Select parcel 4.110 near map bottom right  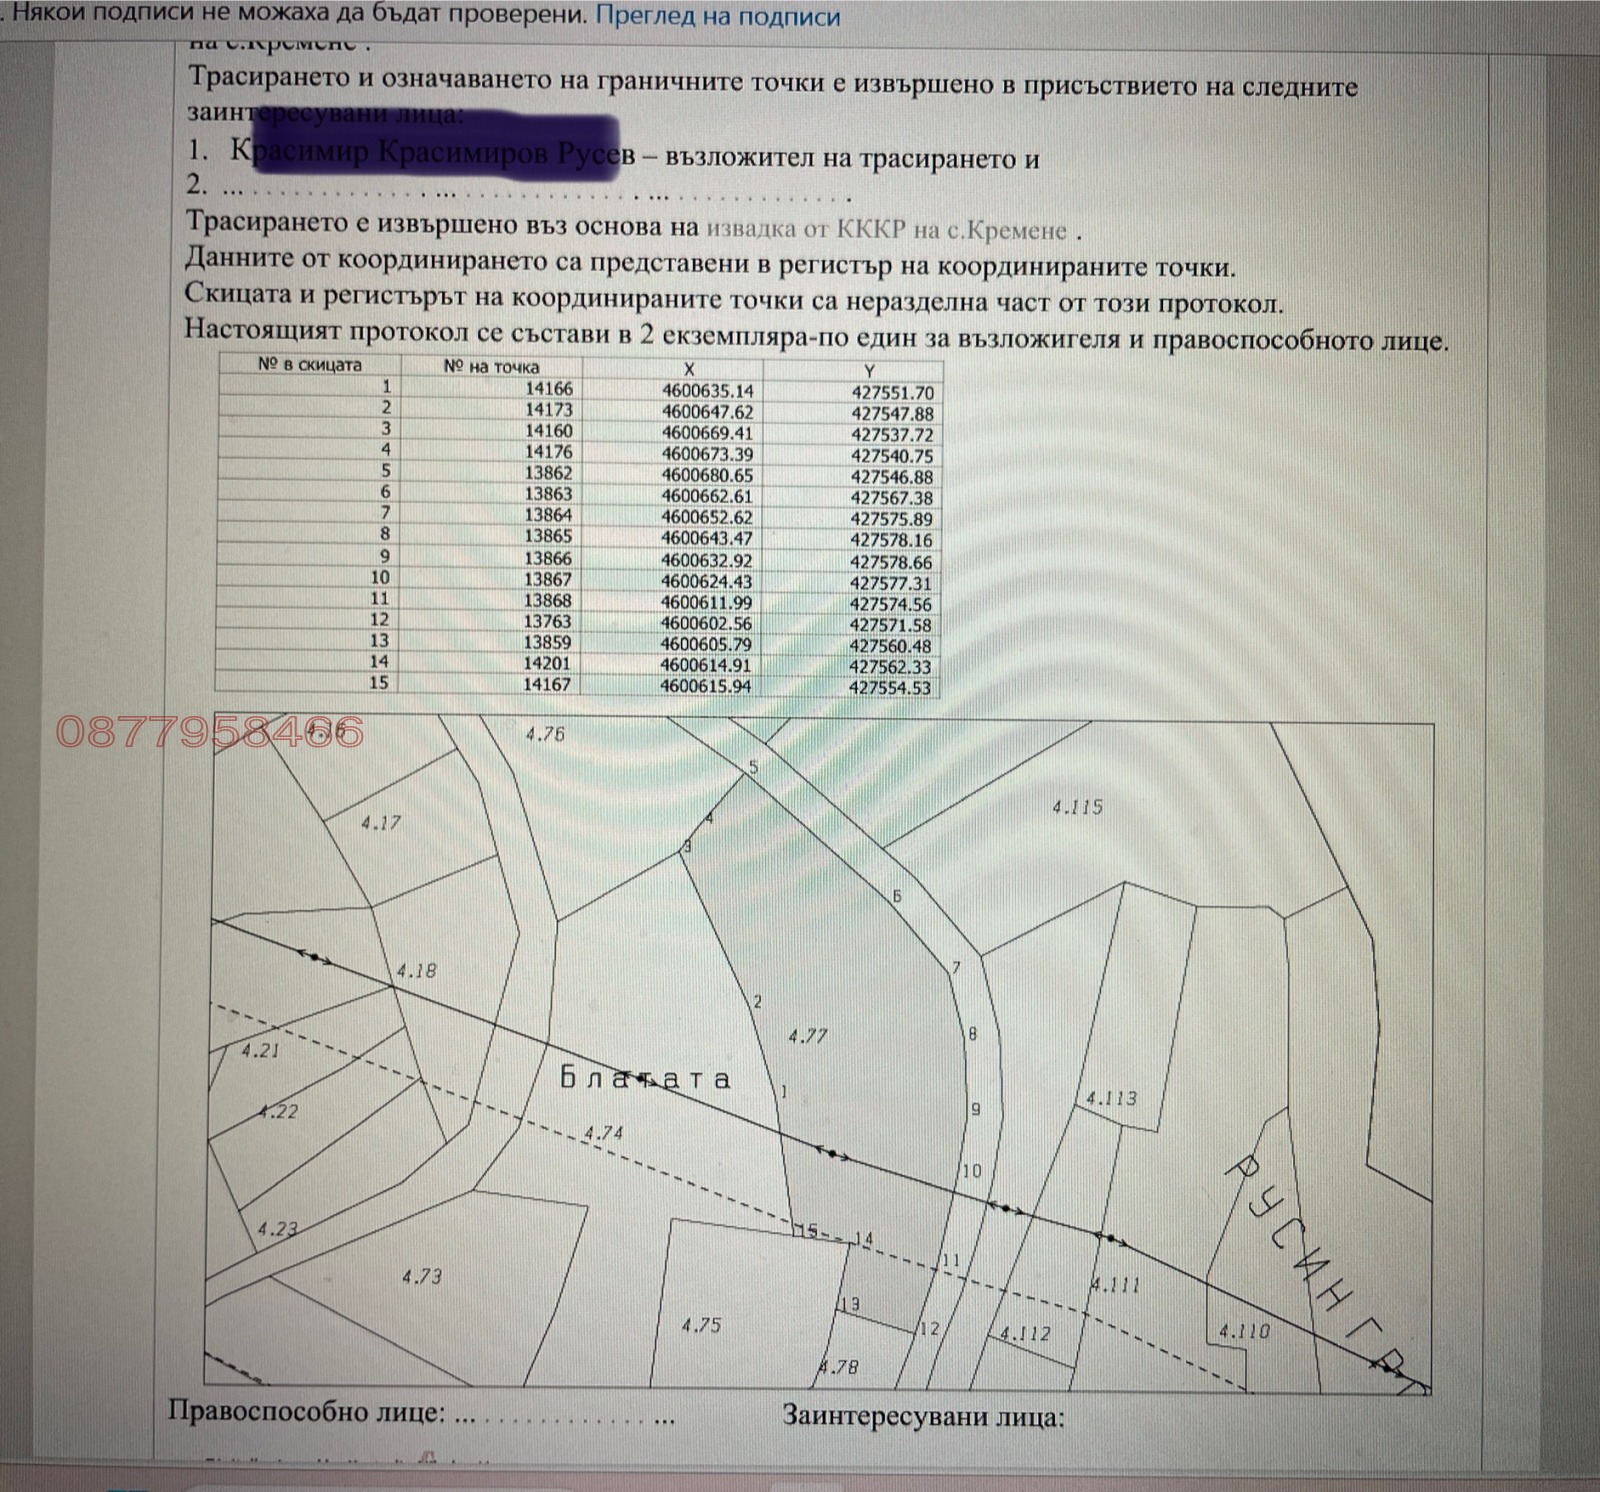pyautogui.click(x=1243, y=1330)
